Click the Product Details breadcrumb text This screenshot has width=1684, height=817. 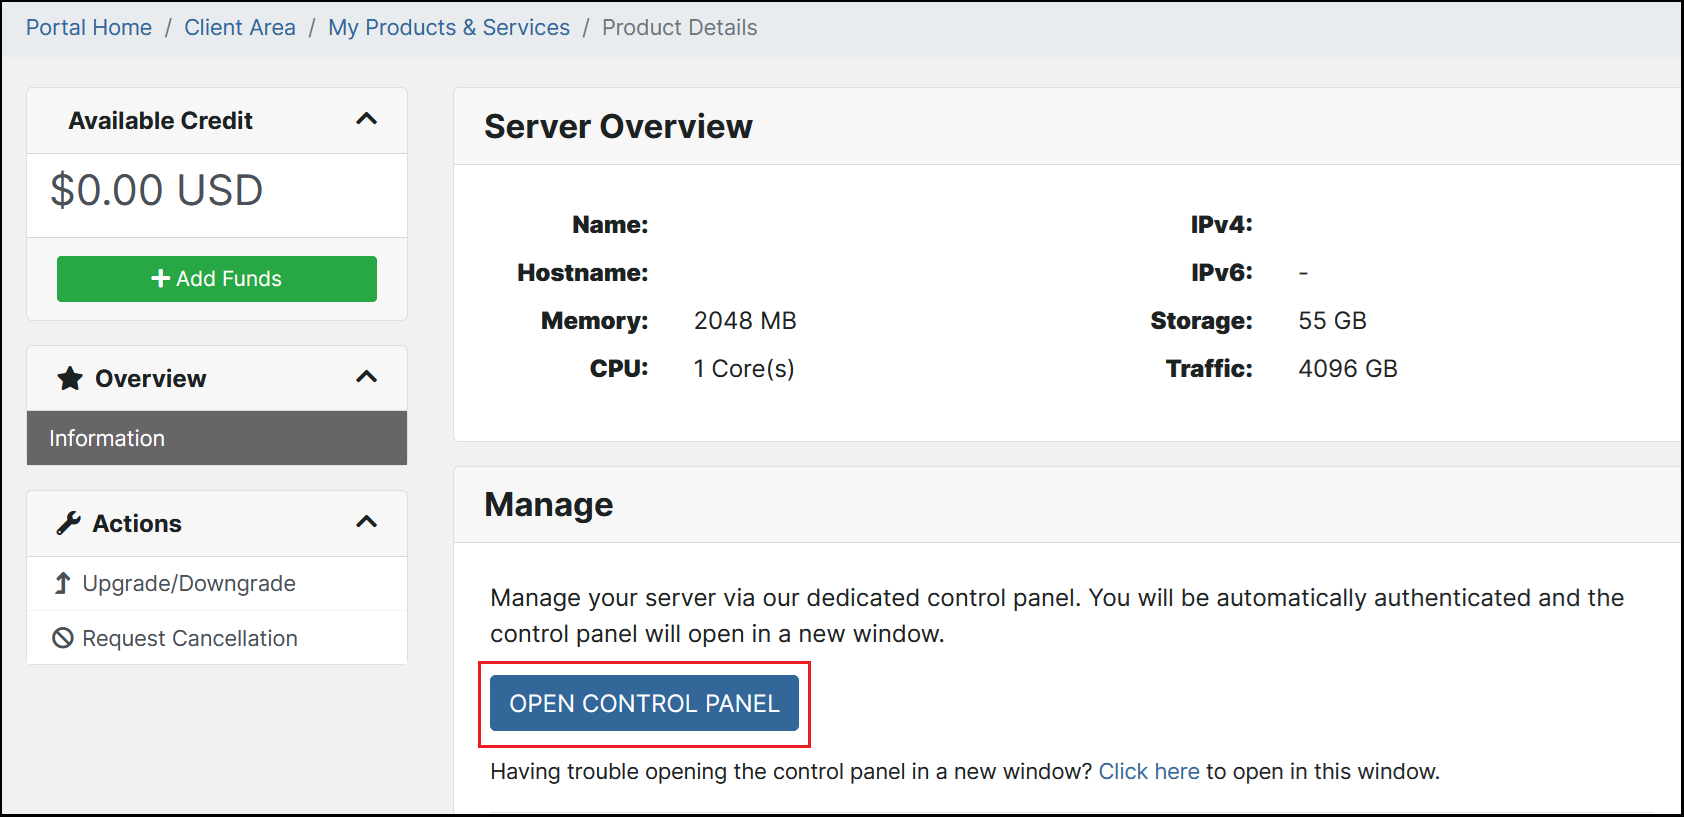[x=679, y=28]
